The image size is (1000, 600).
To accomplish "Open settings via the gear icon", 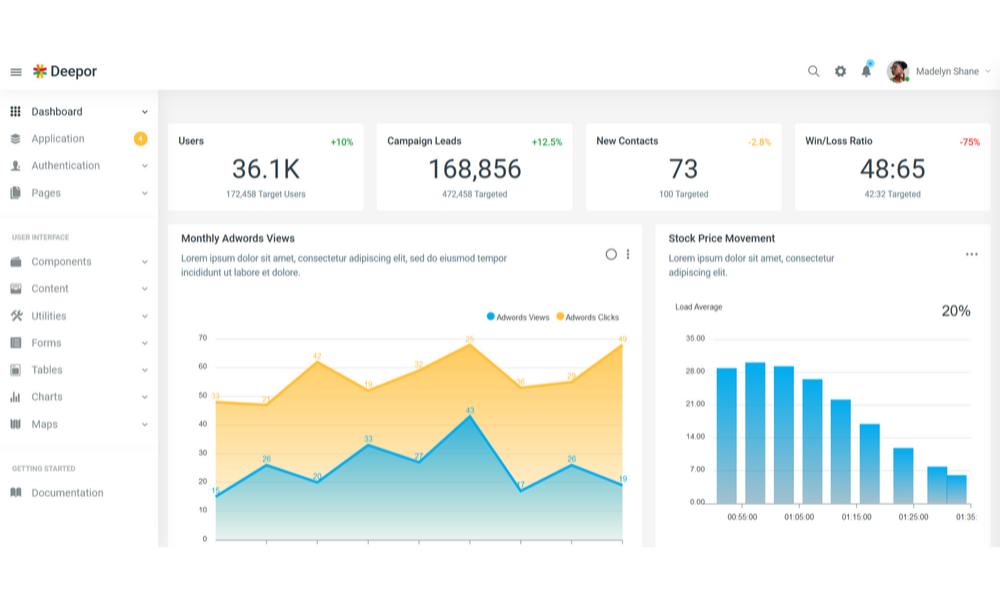I will (840, 71).
